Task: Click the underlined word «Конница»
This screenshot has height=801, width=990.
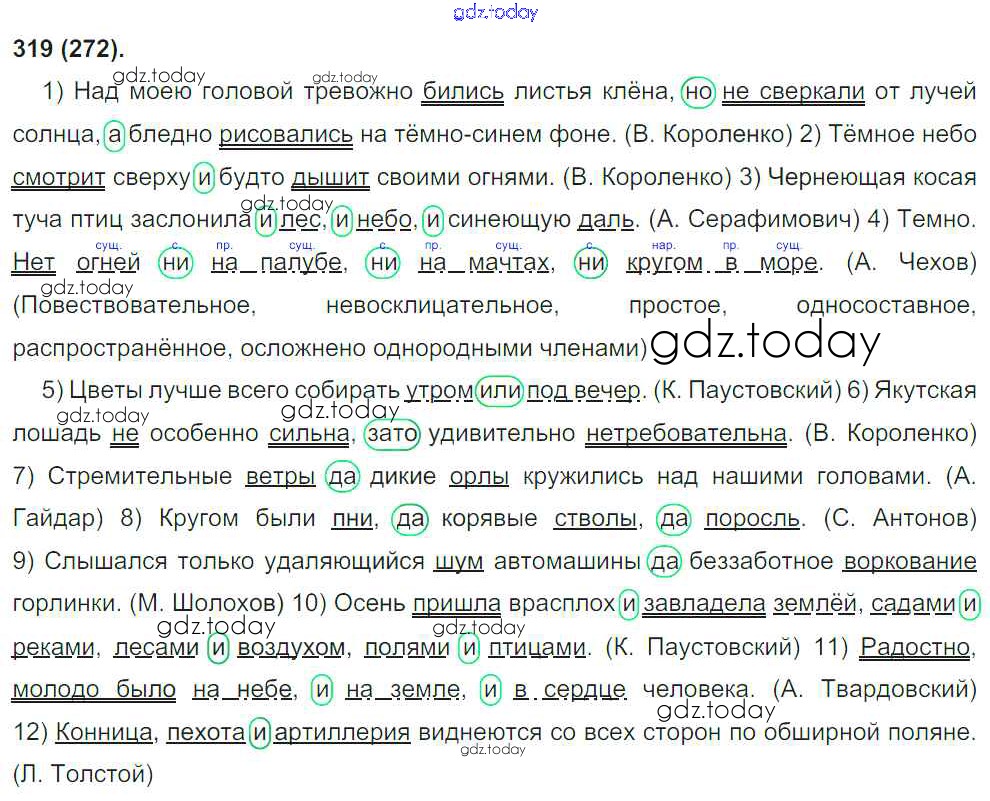Action: tap(106, 732)
